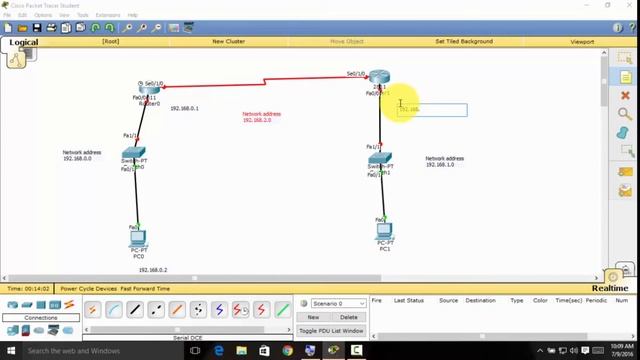Click Toggle PDU List Window
The width and height of the screenshot is (640, 360).
click(331, 331)
